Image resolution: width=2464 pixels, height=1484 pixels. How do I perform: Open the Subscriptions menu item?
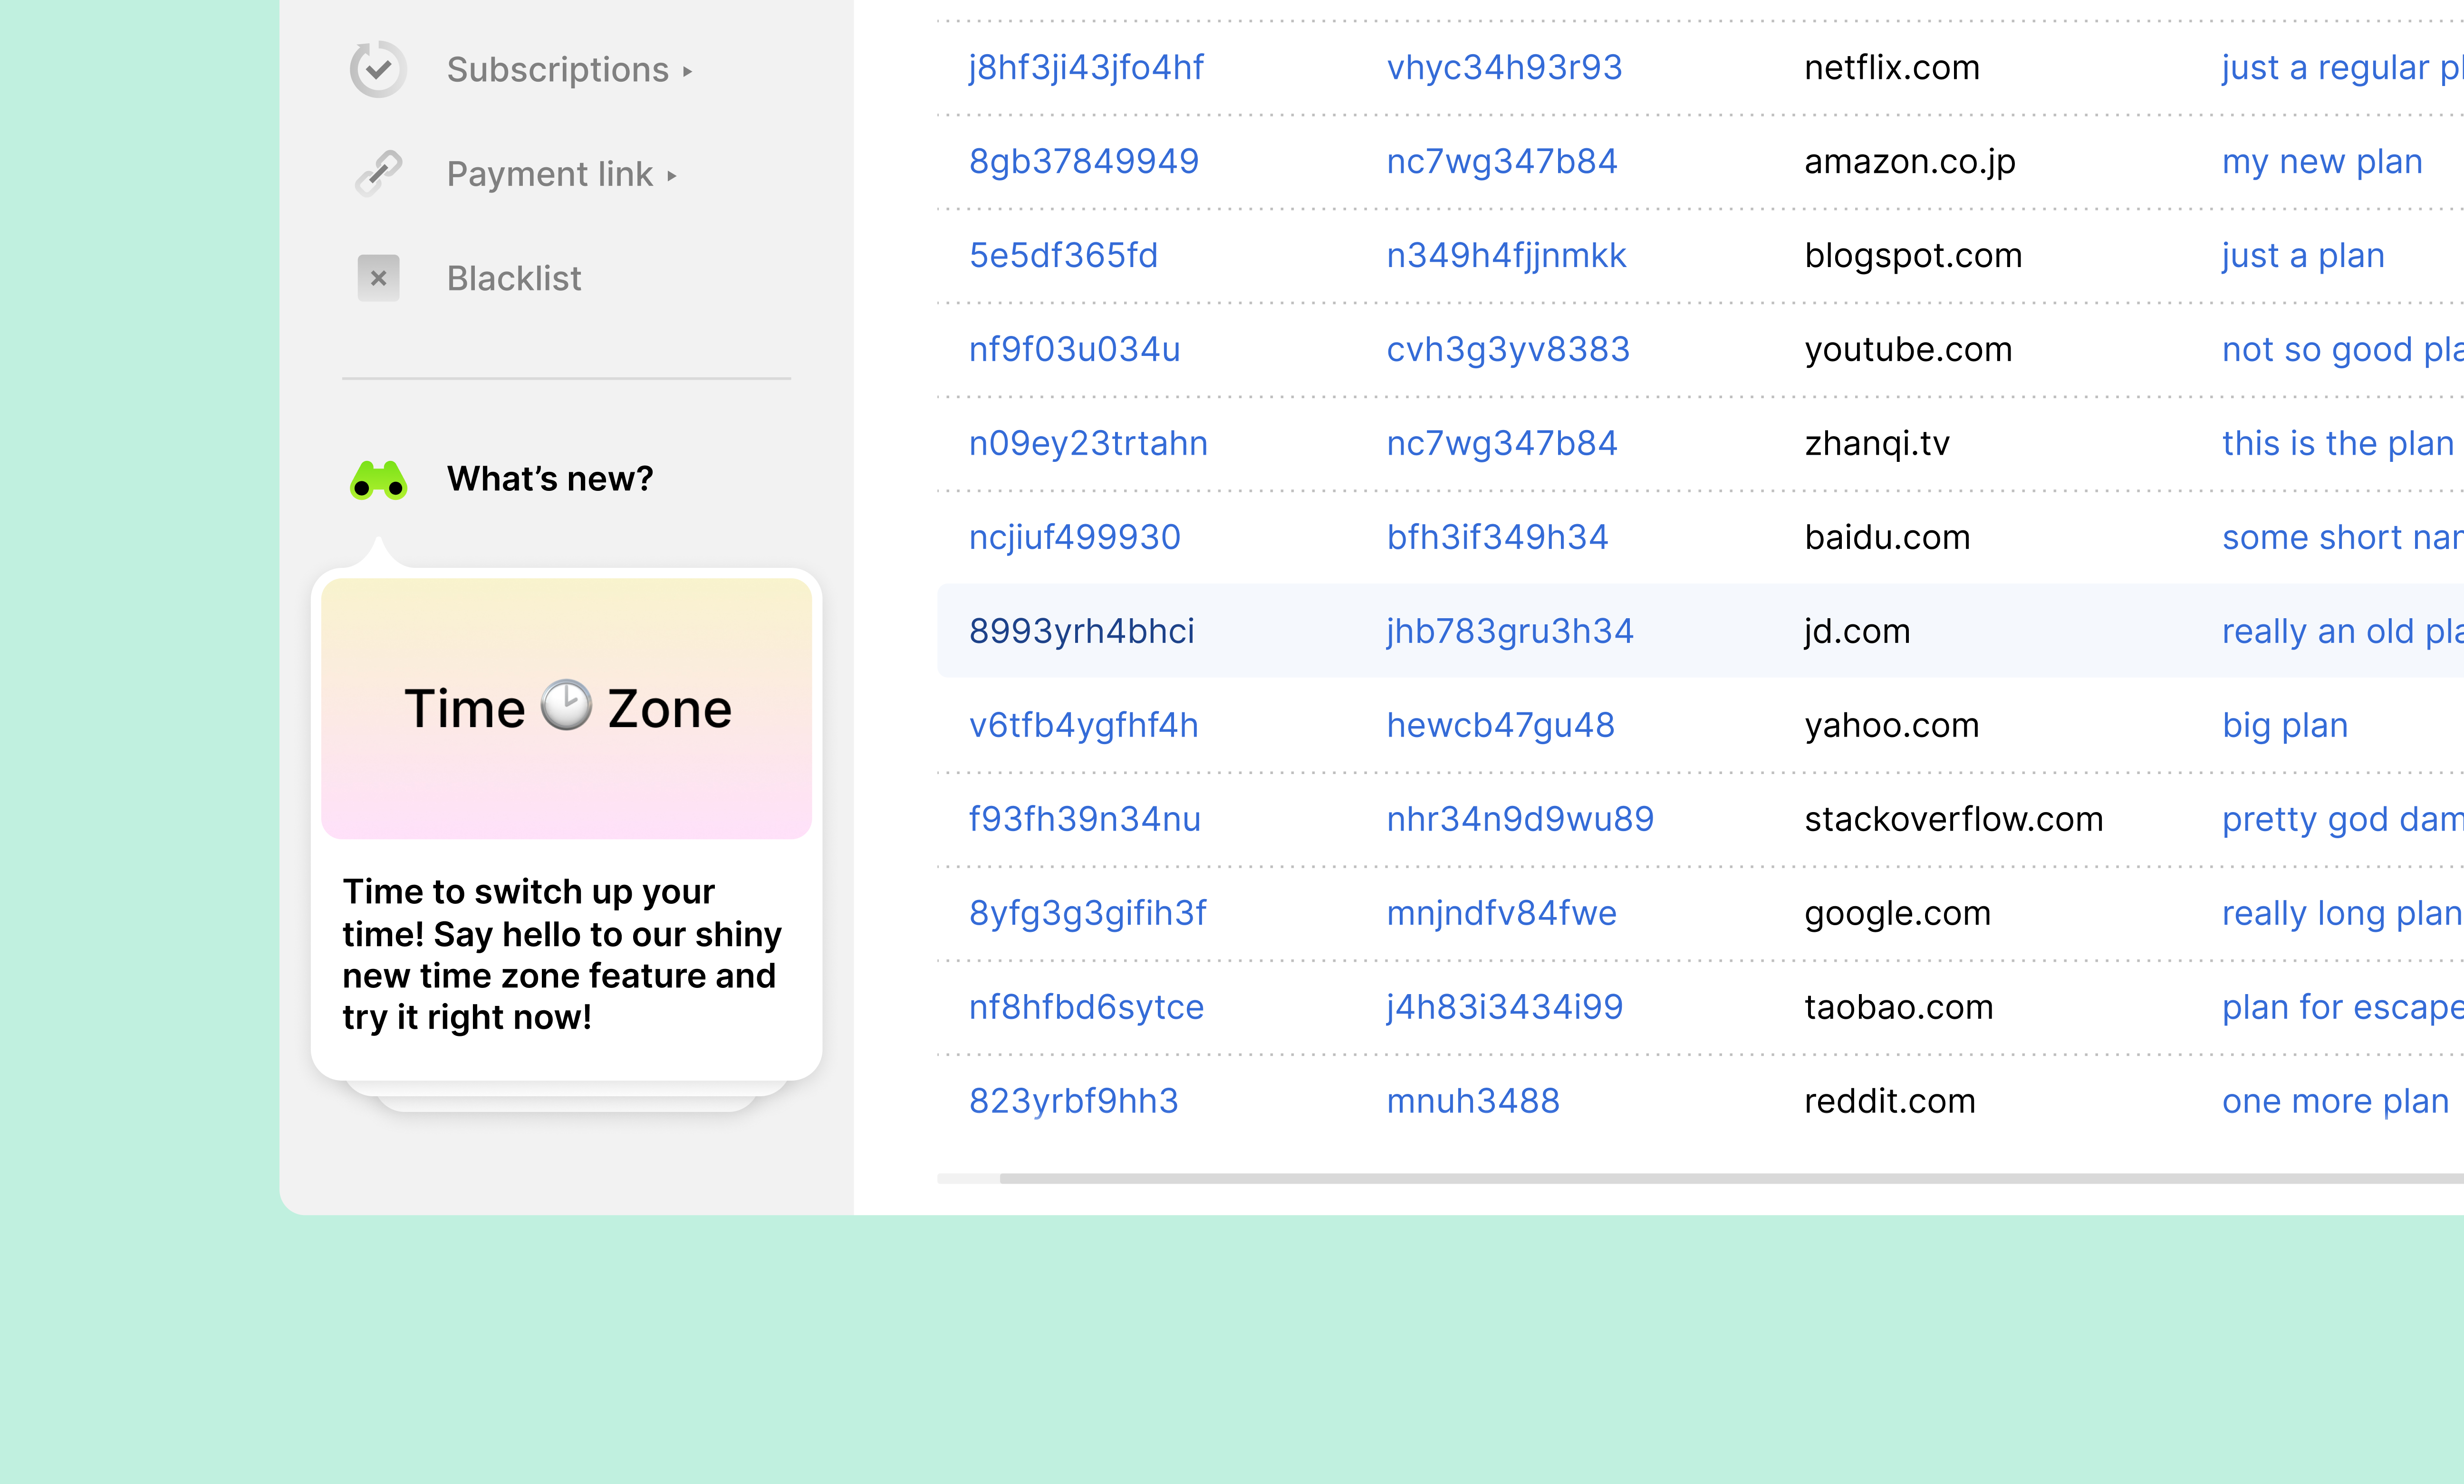point(558,69)
